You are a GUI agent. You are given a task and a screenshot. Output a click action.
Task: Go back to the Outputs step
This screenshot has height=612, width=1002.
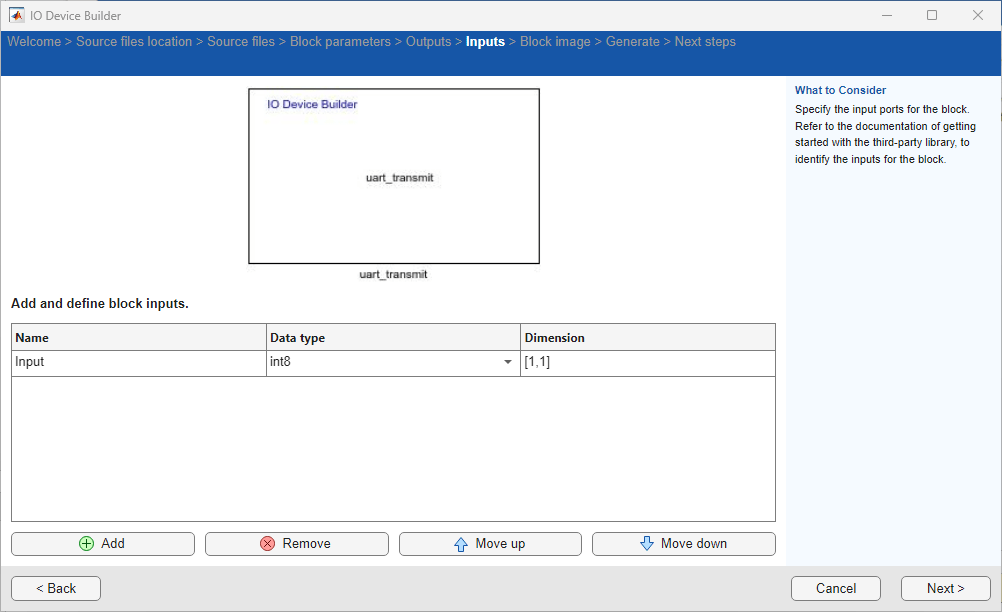429,41
